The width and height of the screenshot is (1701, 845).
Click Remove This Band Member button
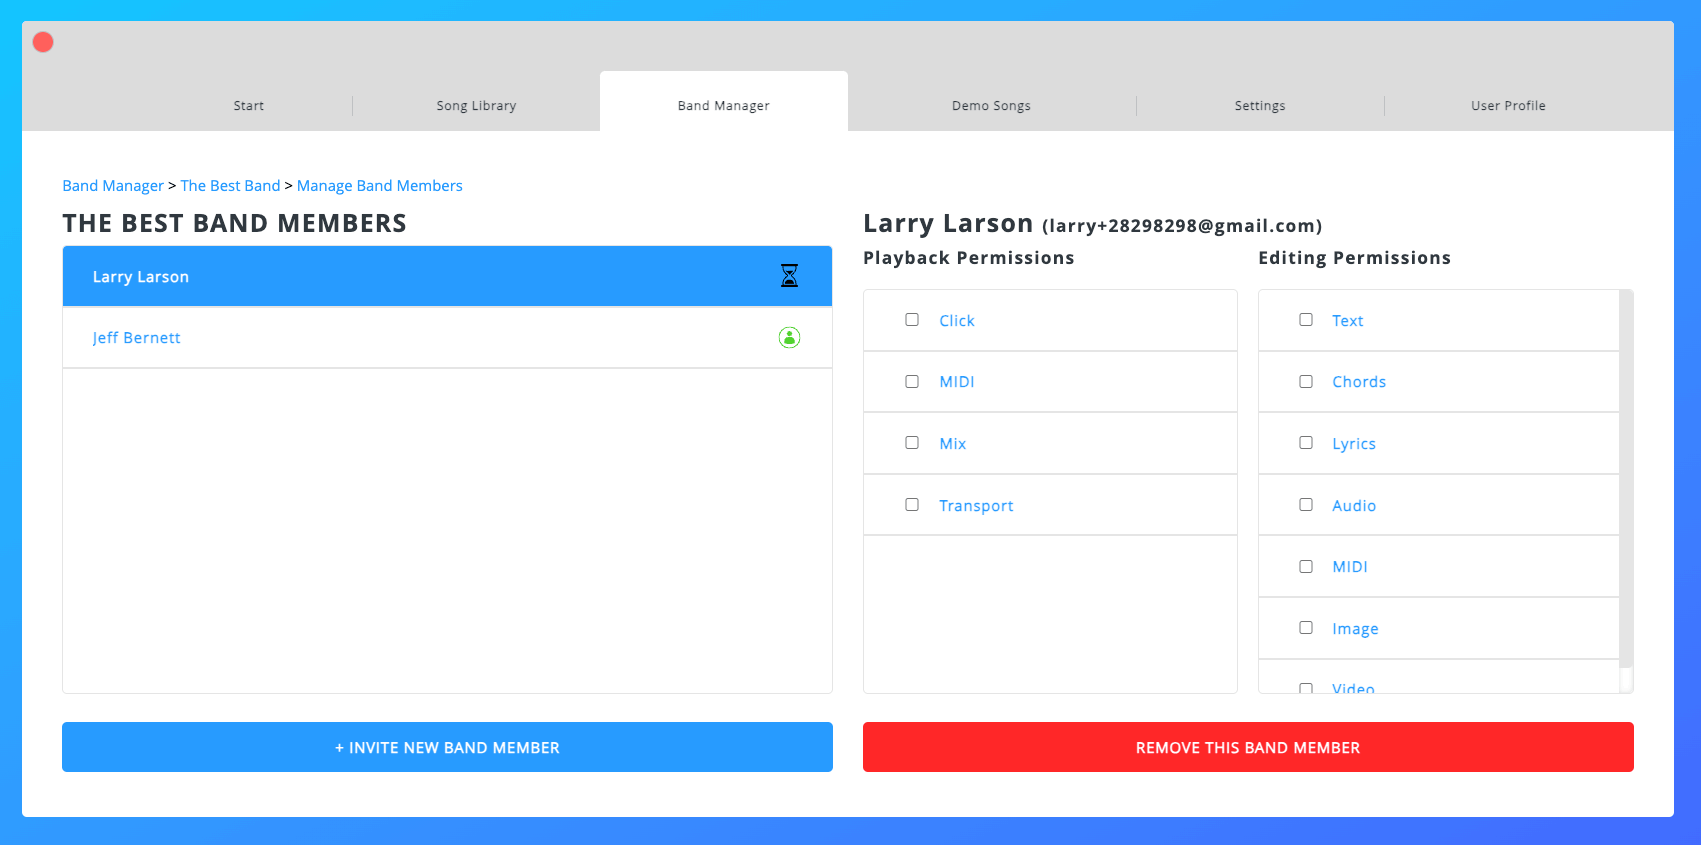(x=1248, y=747)
